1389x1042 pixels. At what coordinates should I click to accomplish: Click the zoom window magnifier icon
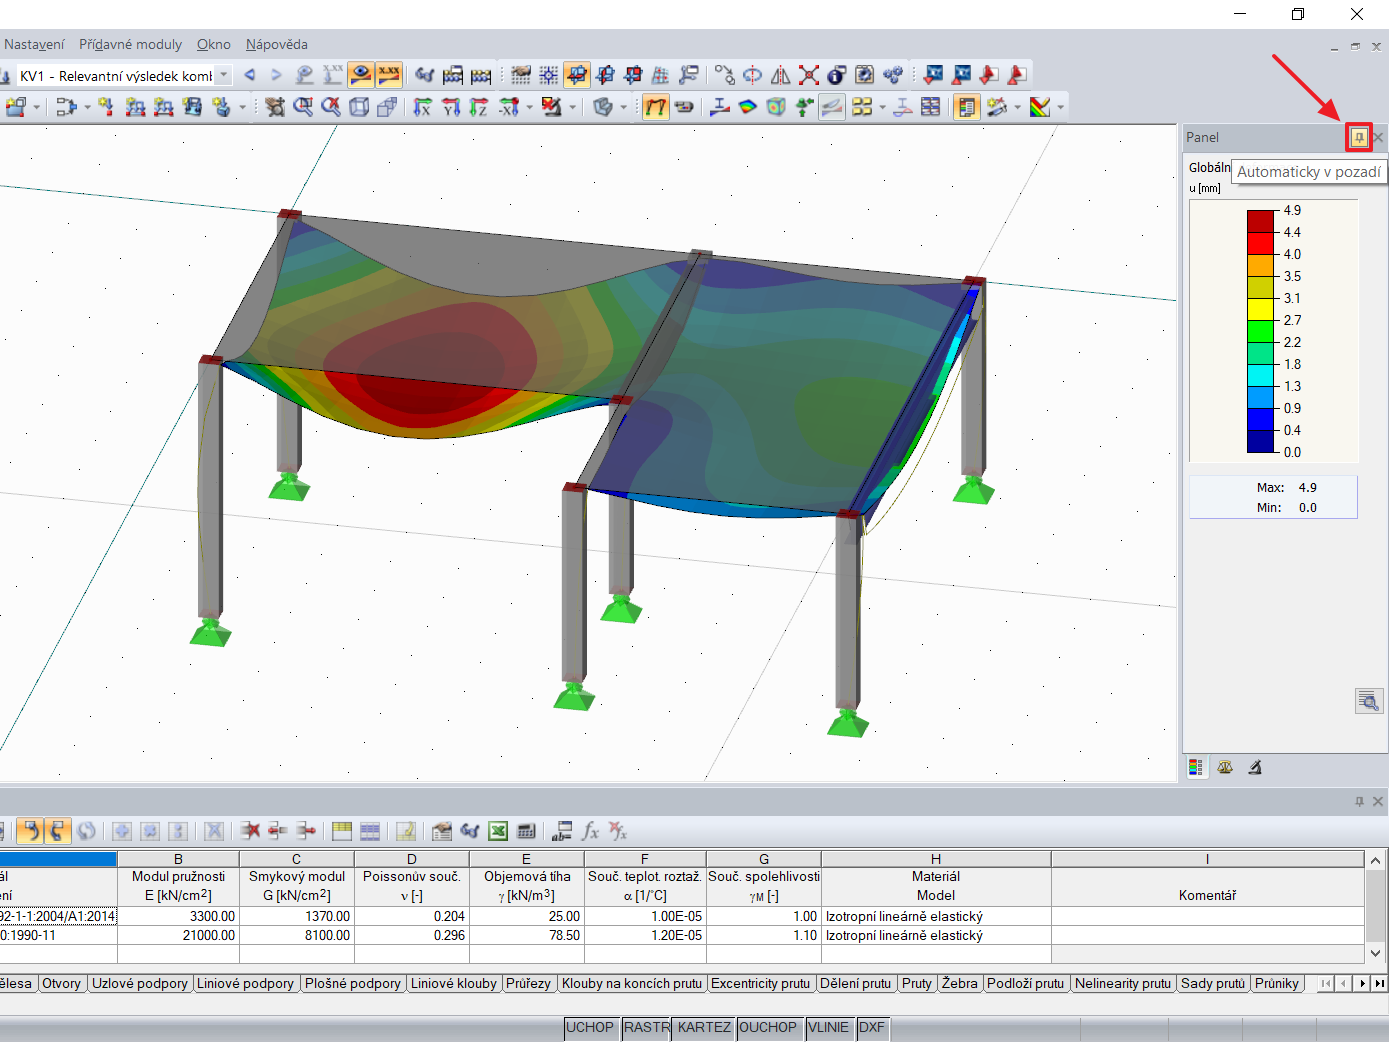(x=303, y=107)
